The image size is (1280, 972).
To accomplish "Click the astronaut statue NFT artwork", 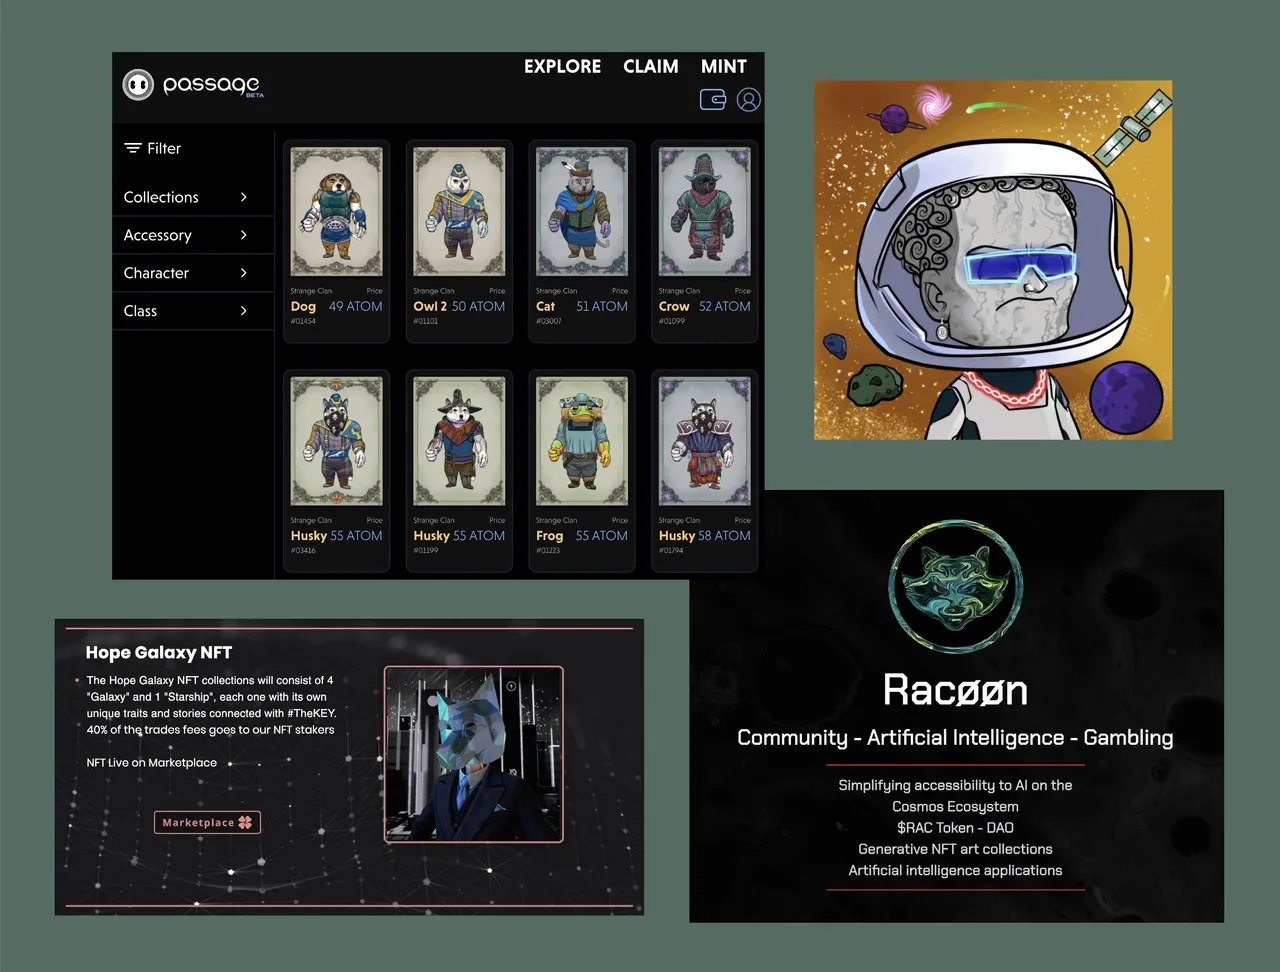I will pos(993,260).
